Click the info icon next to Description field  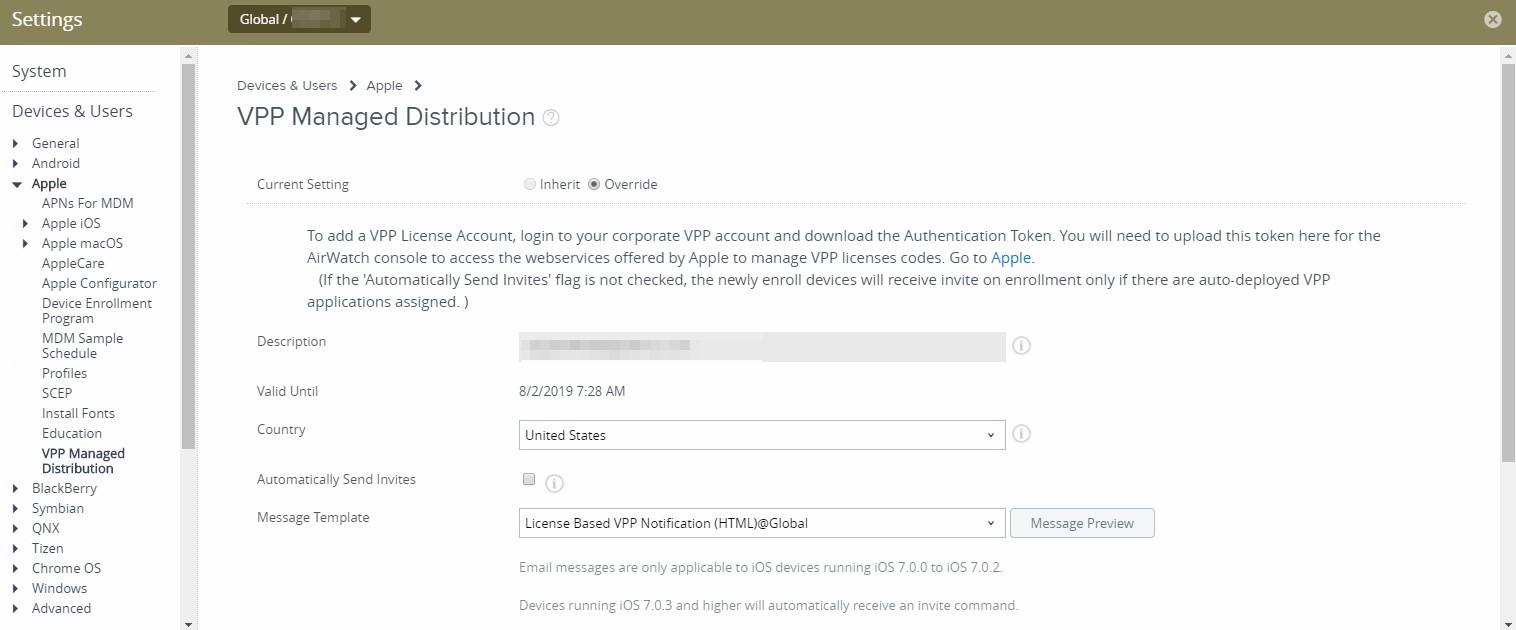[x=1021, y=346]
